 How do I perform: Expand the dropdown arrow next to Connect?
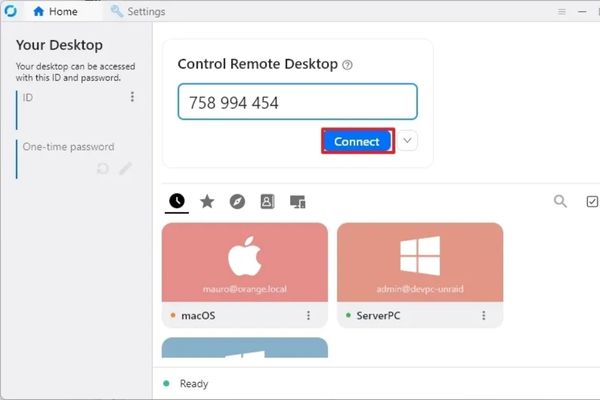tap(407, 141)
